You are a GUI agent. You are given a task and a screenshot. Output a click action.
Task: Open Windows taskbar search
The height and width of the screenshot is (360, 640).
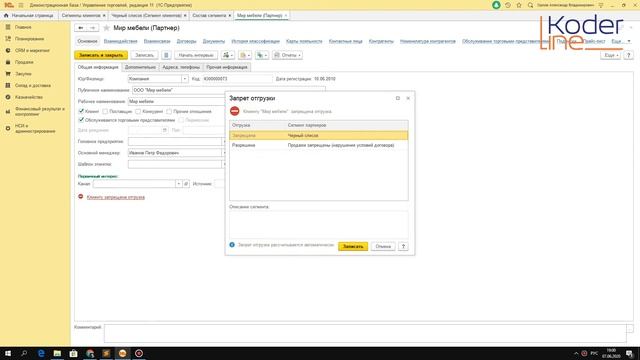pyautogui.click(x=24, y=353)
